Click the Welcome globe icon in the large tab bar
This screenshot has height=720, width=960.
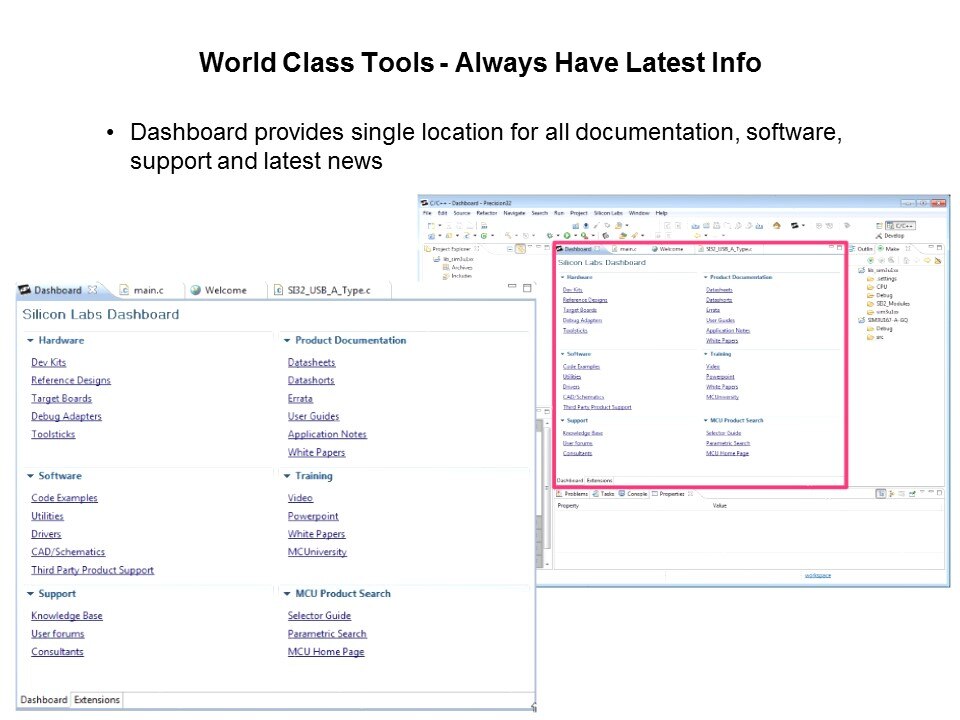(196, 290)
